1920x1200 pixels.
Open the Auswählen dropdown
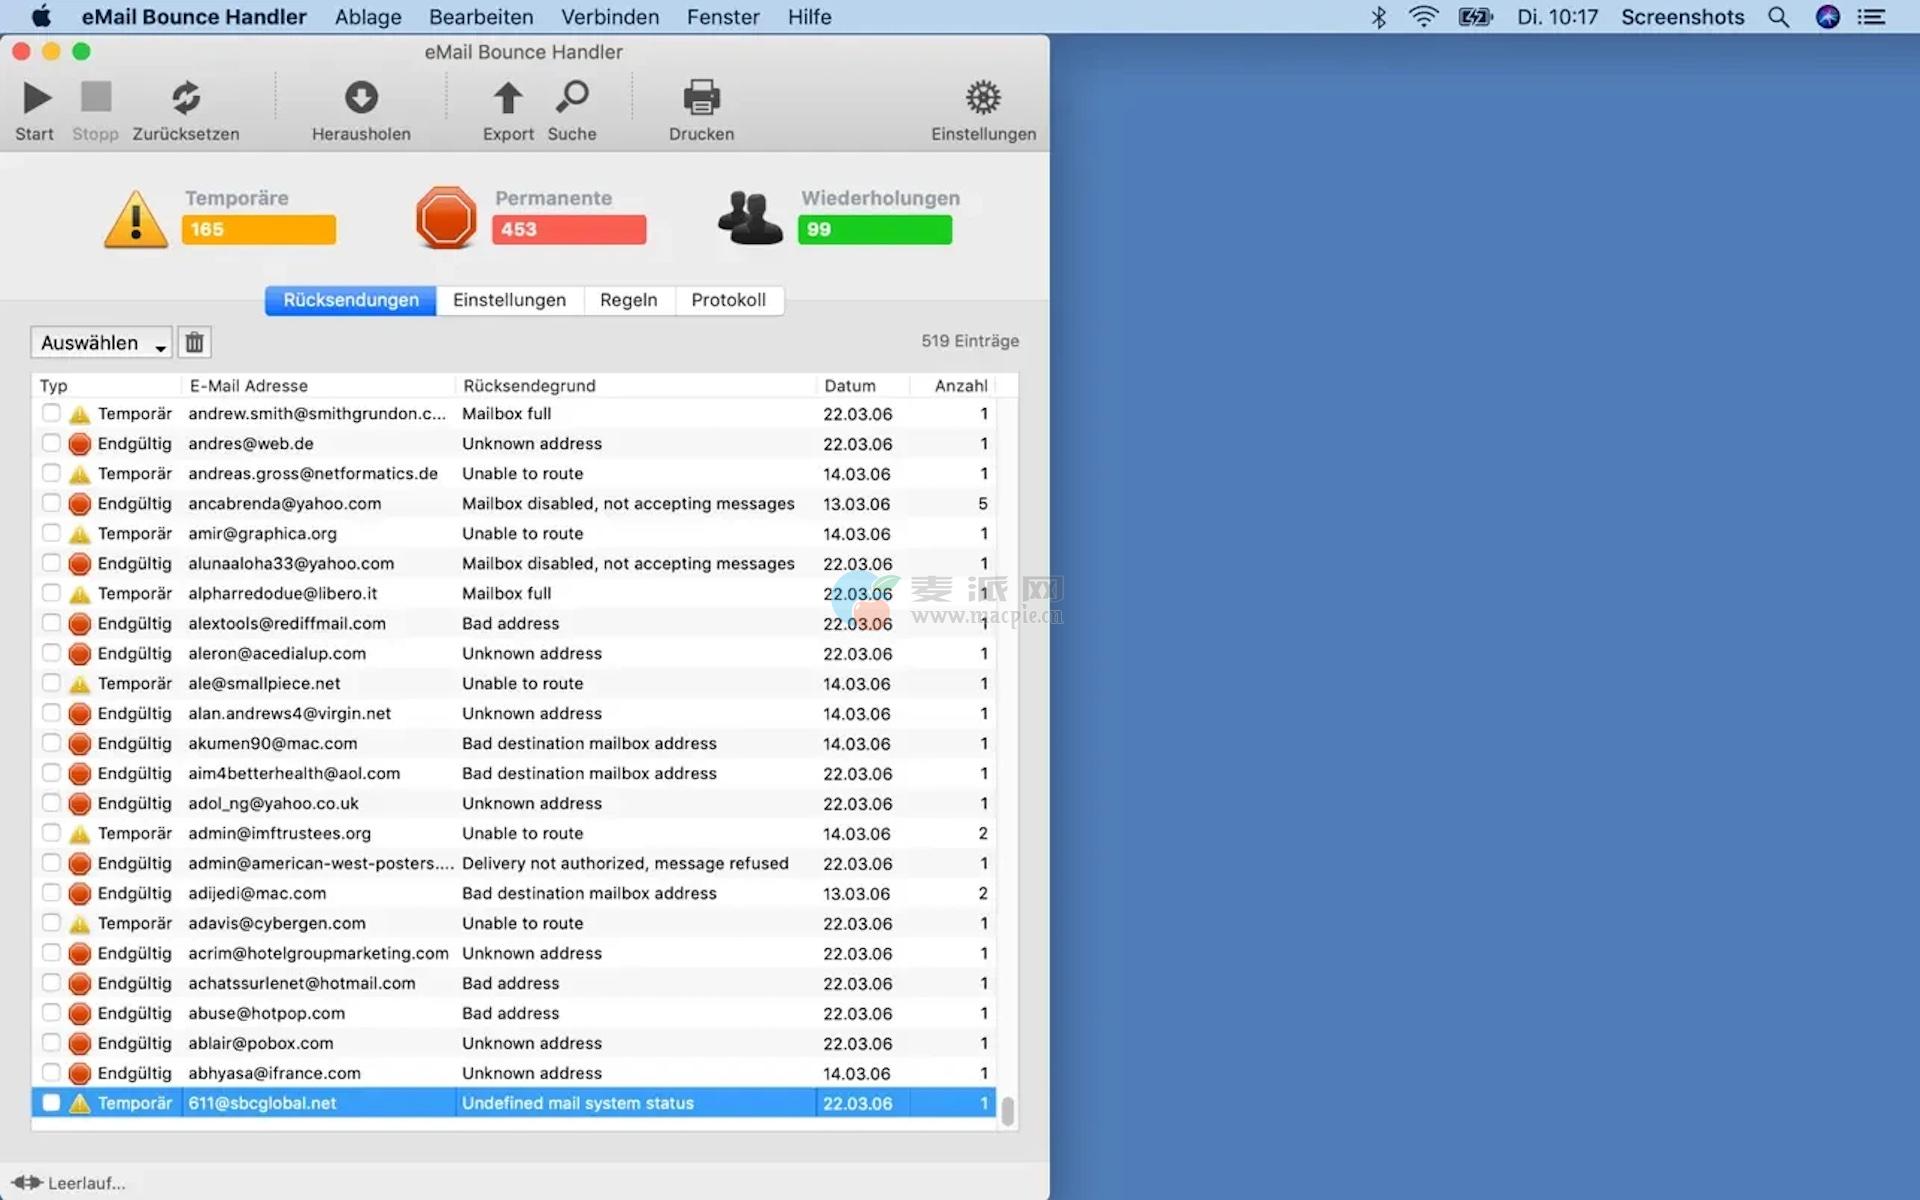tap(101, 343)
